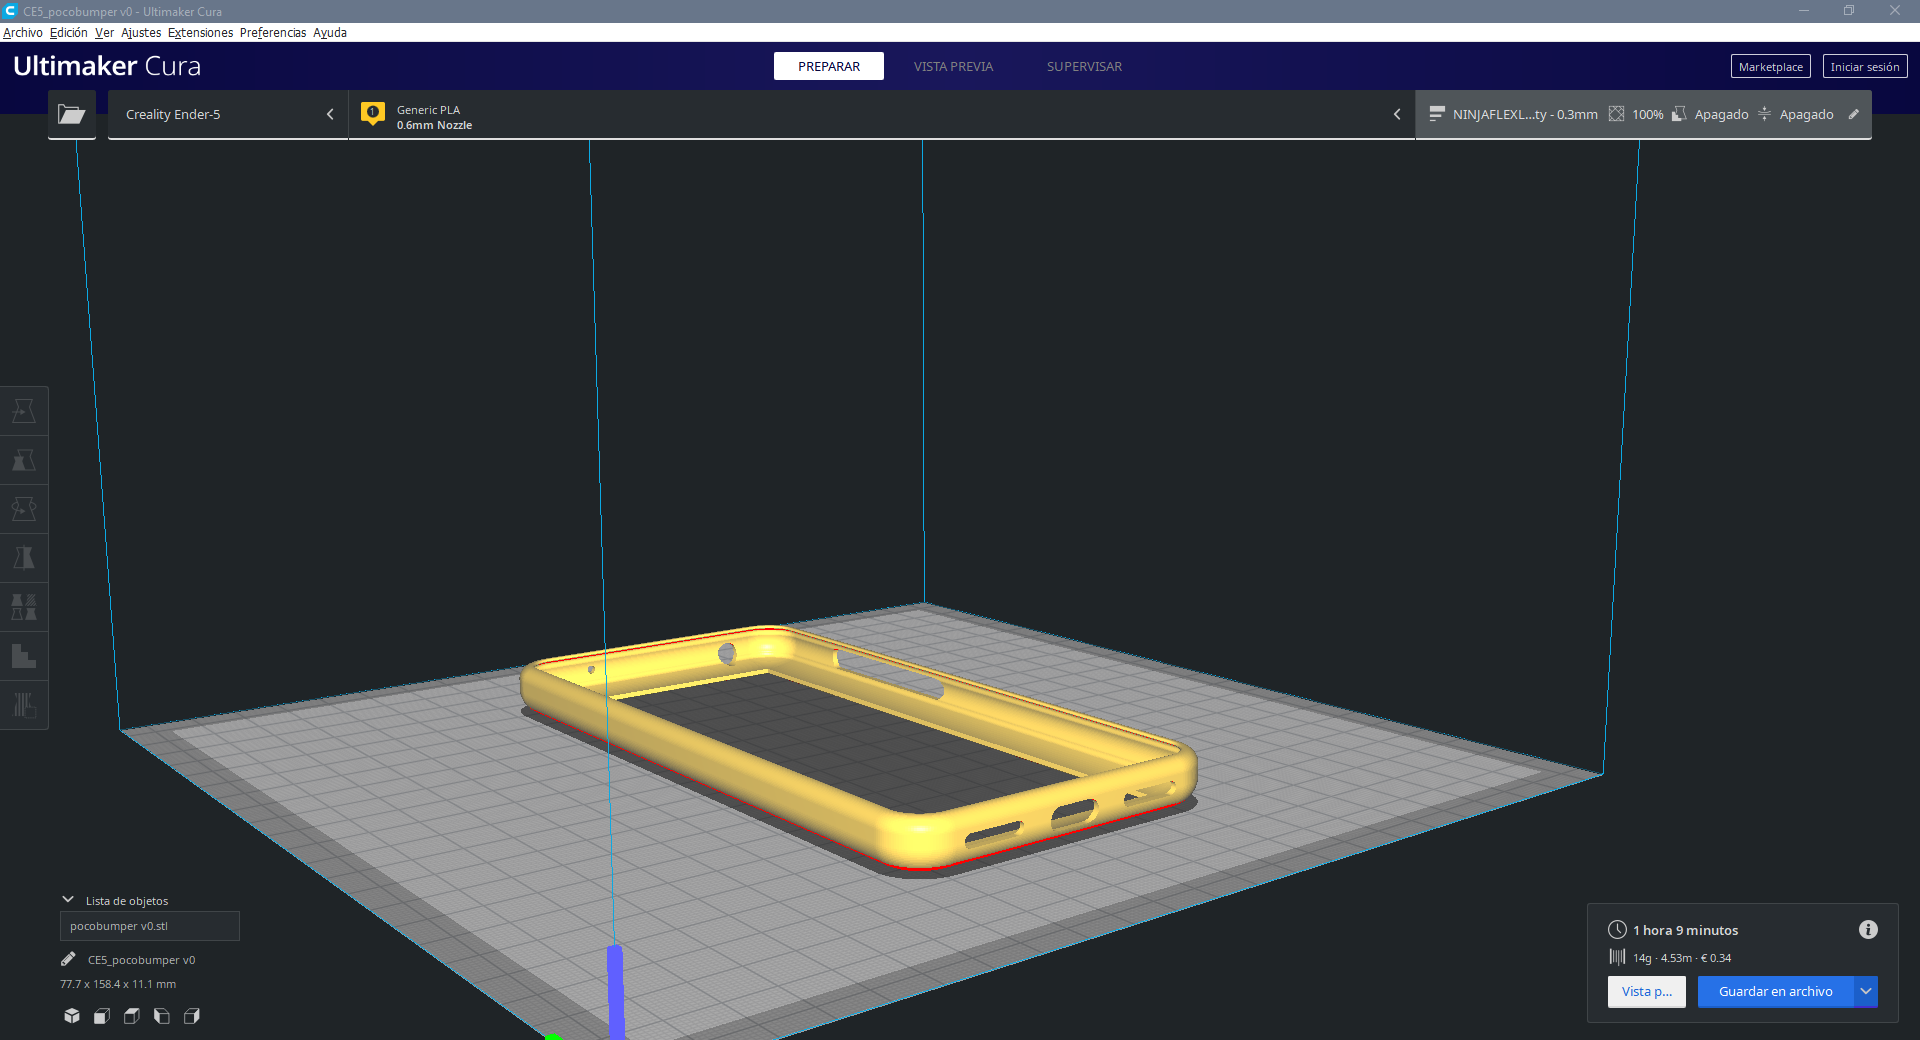Open the Per Model Settings tool

coord(24,606)
